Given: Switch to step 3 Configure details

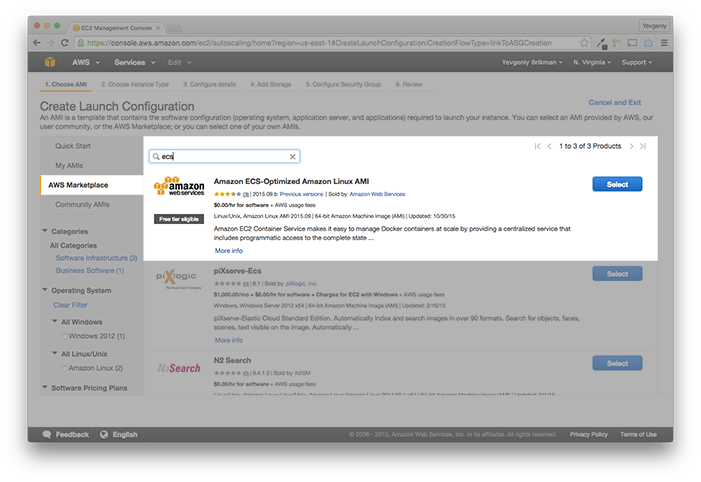Looking at the screenshot, I should pos(209,85).
